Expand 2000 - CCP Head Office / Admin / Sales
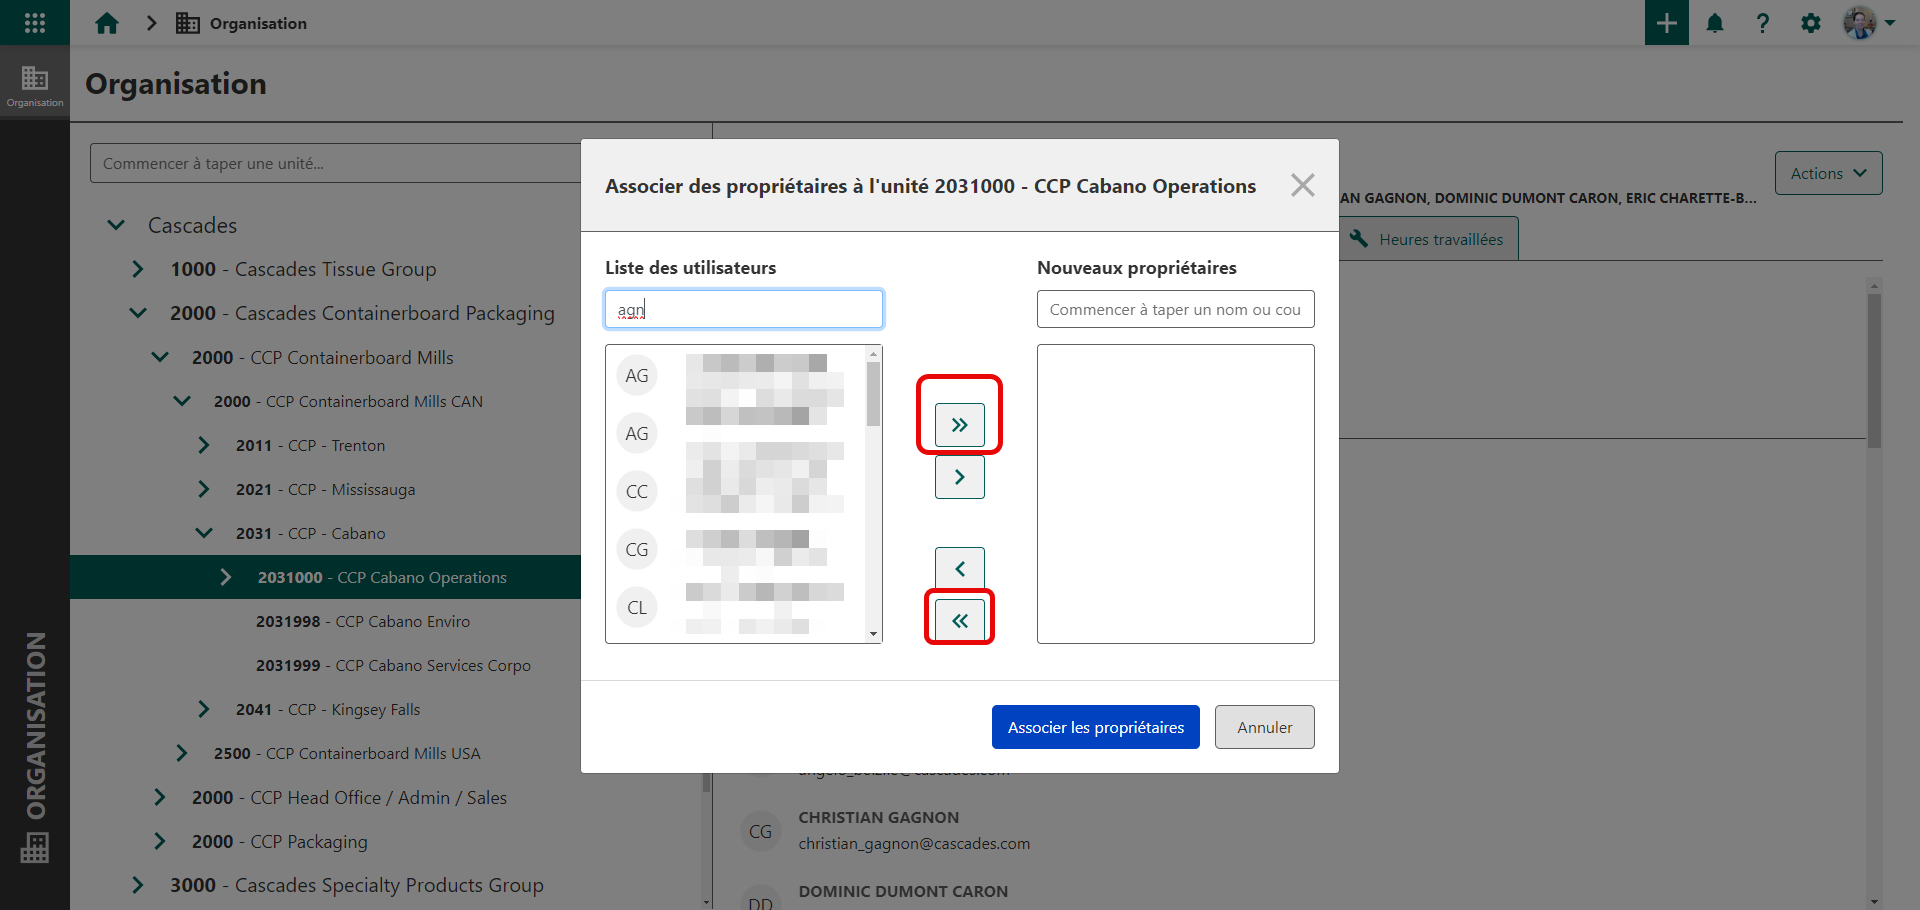The image size is (1920, 910). (160, 797)
